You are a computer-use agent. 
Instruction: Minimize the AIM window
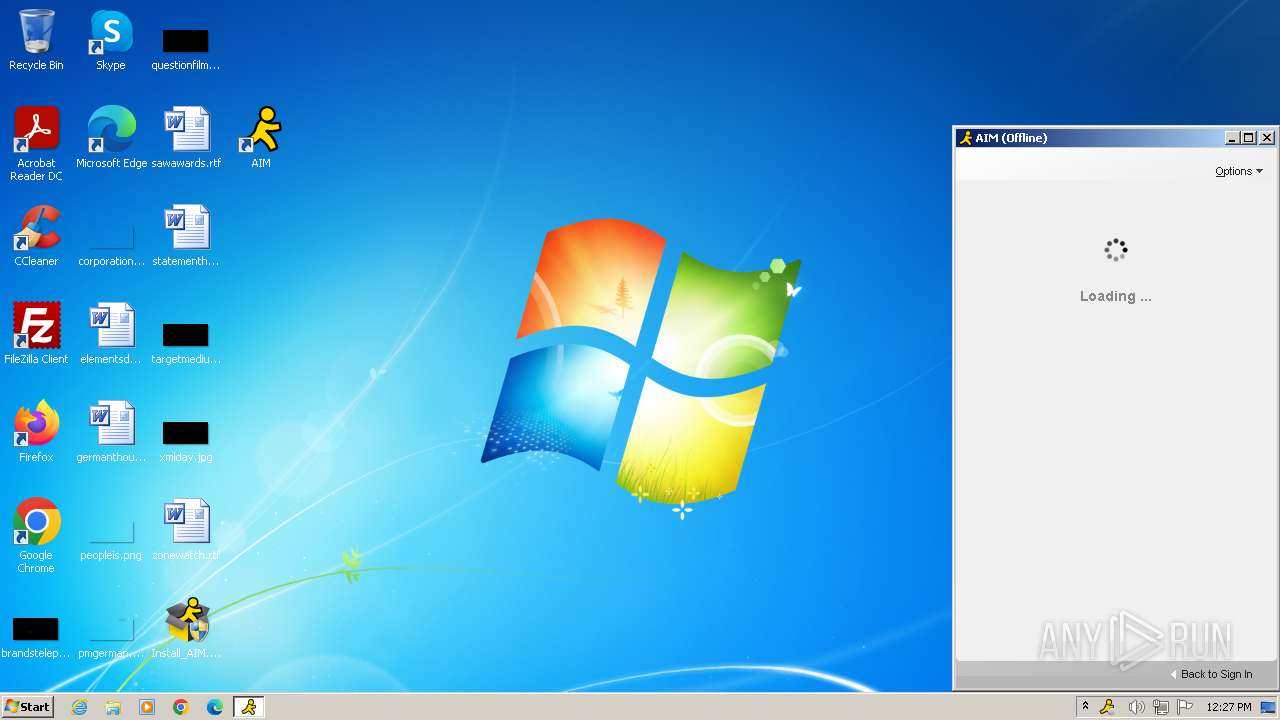coord(1233,138)
